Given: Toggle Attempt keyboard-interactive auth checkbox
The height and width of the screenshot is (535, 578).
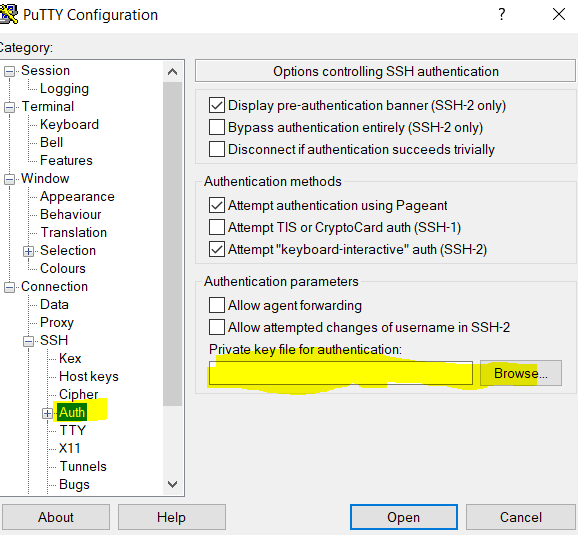Looking at the screenshot, I should click(x=217, y=249).
